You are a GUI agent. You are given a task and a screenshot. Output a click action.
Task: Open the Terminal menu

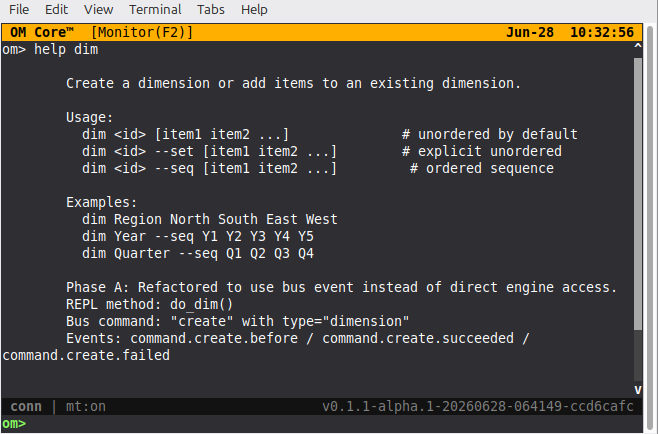click(x=155, y=9)
